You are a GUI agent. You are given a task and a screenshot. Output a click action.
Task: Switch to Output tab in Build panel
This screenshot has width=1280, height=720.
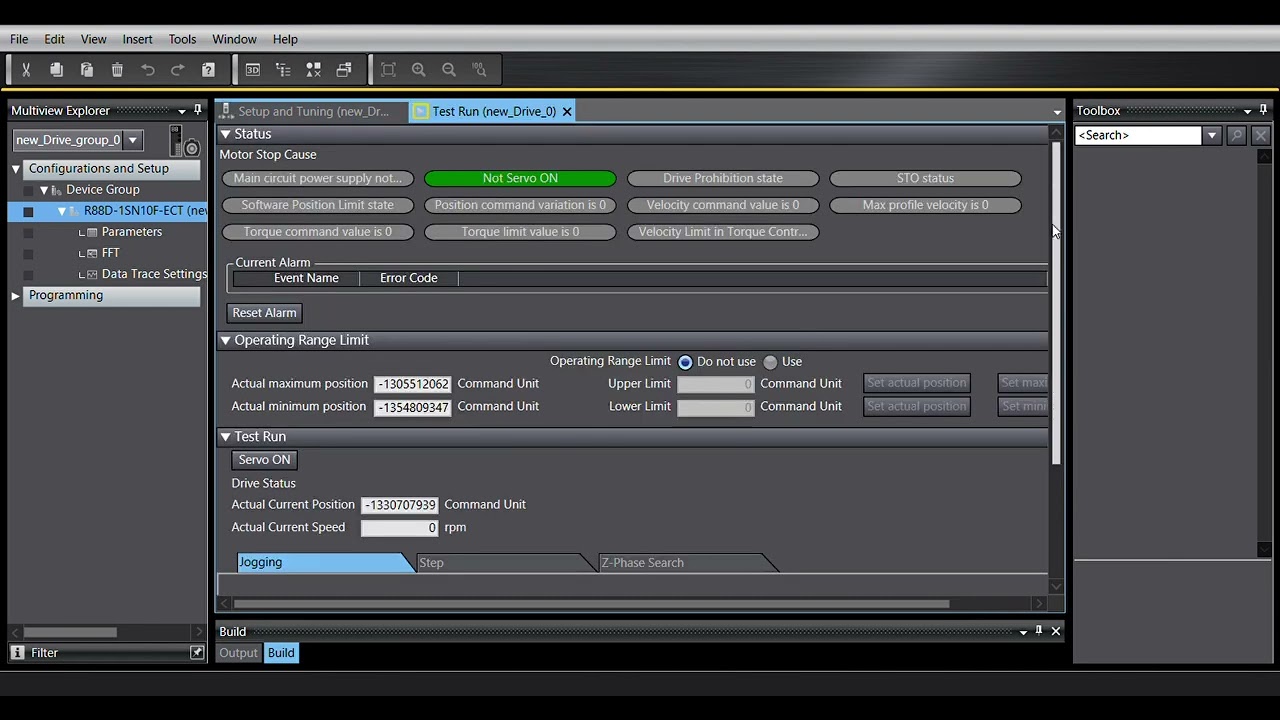(238, 653)
